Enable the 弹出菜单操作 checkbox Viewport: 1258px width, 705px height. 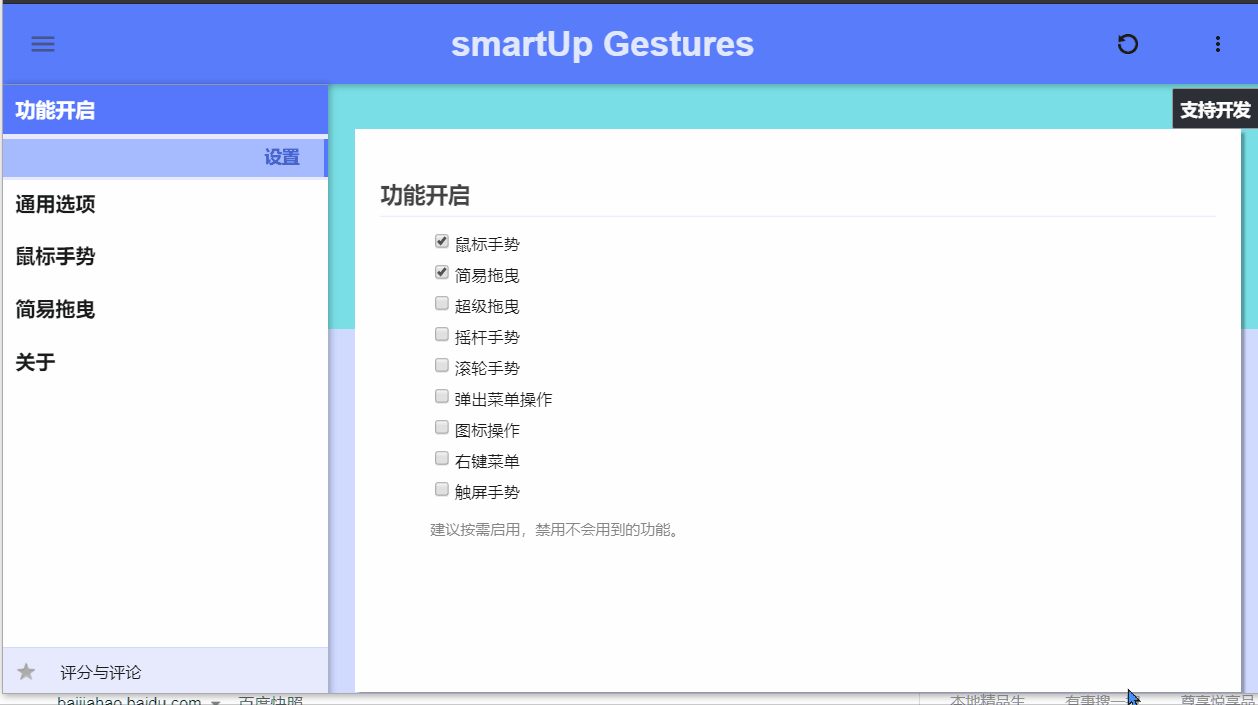442,396
